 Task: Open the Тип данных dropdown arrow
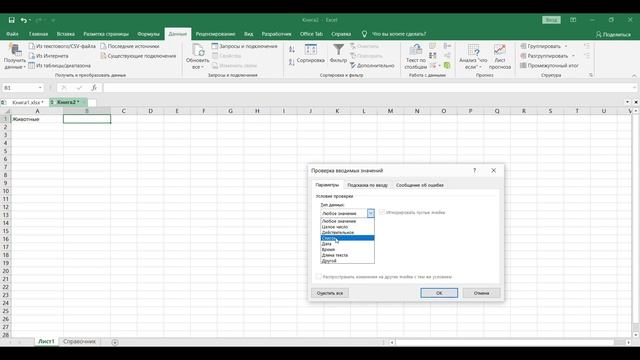point(371,213)
